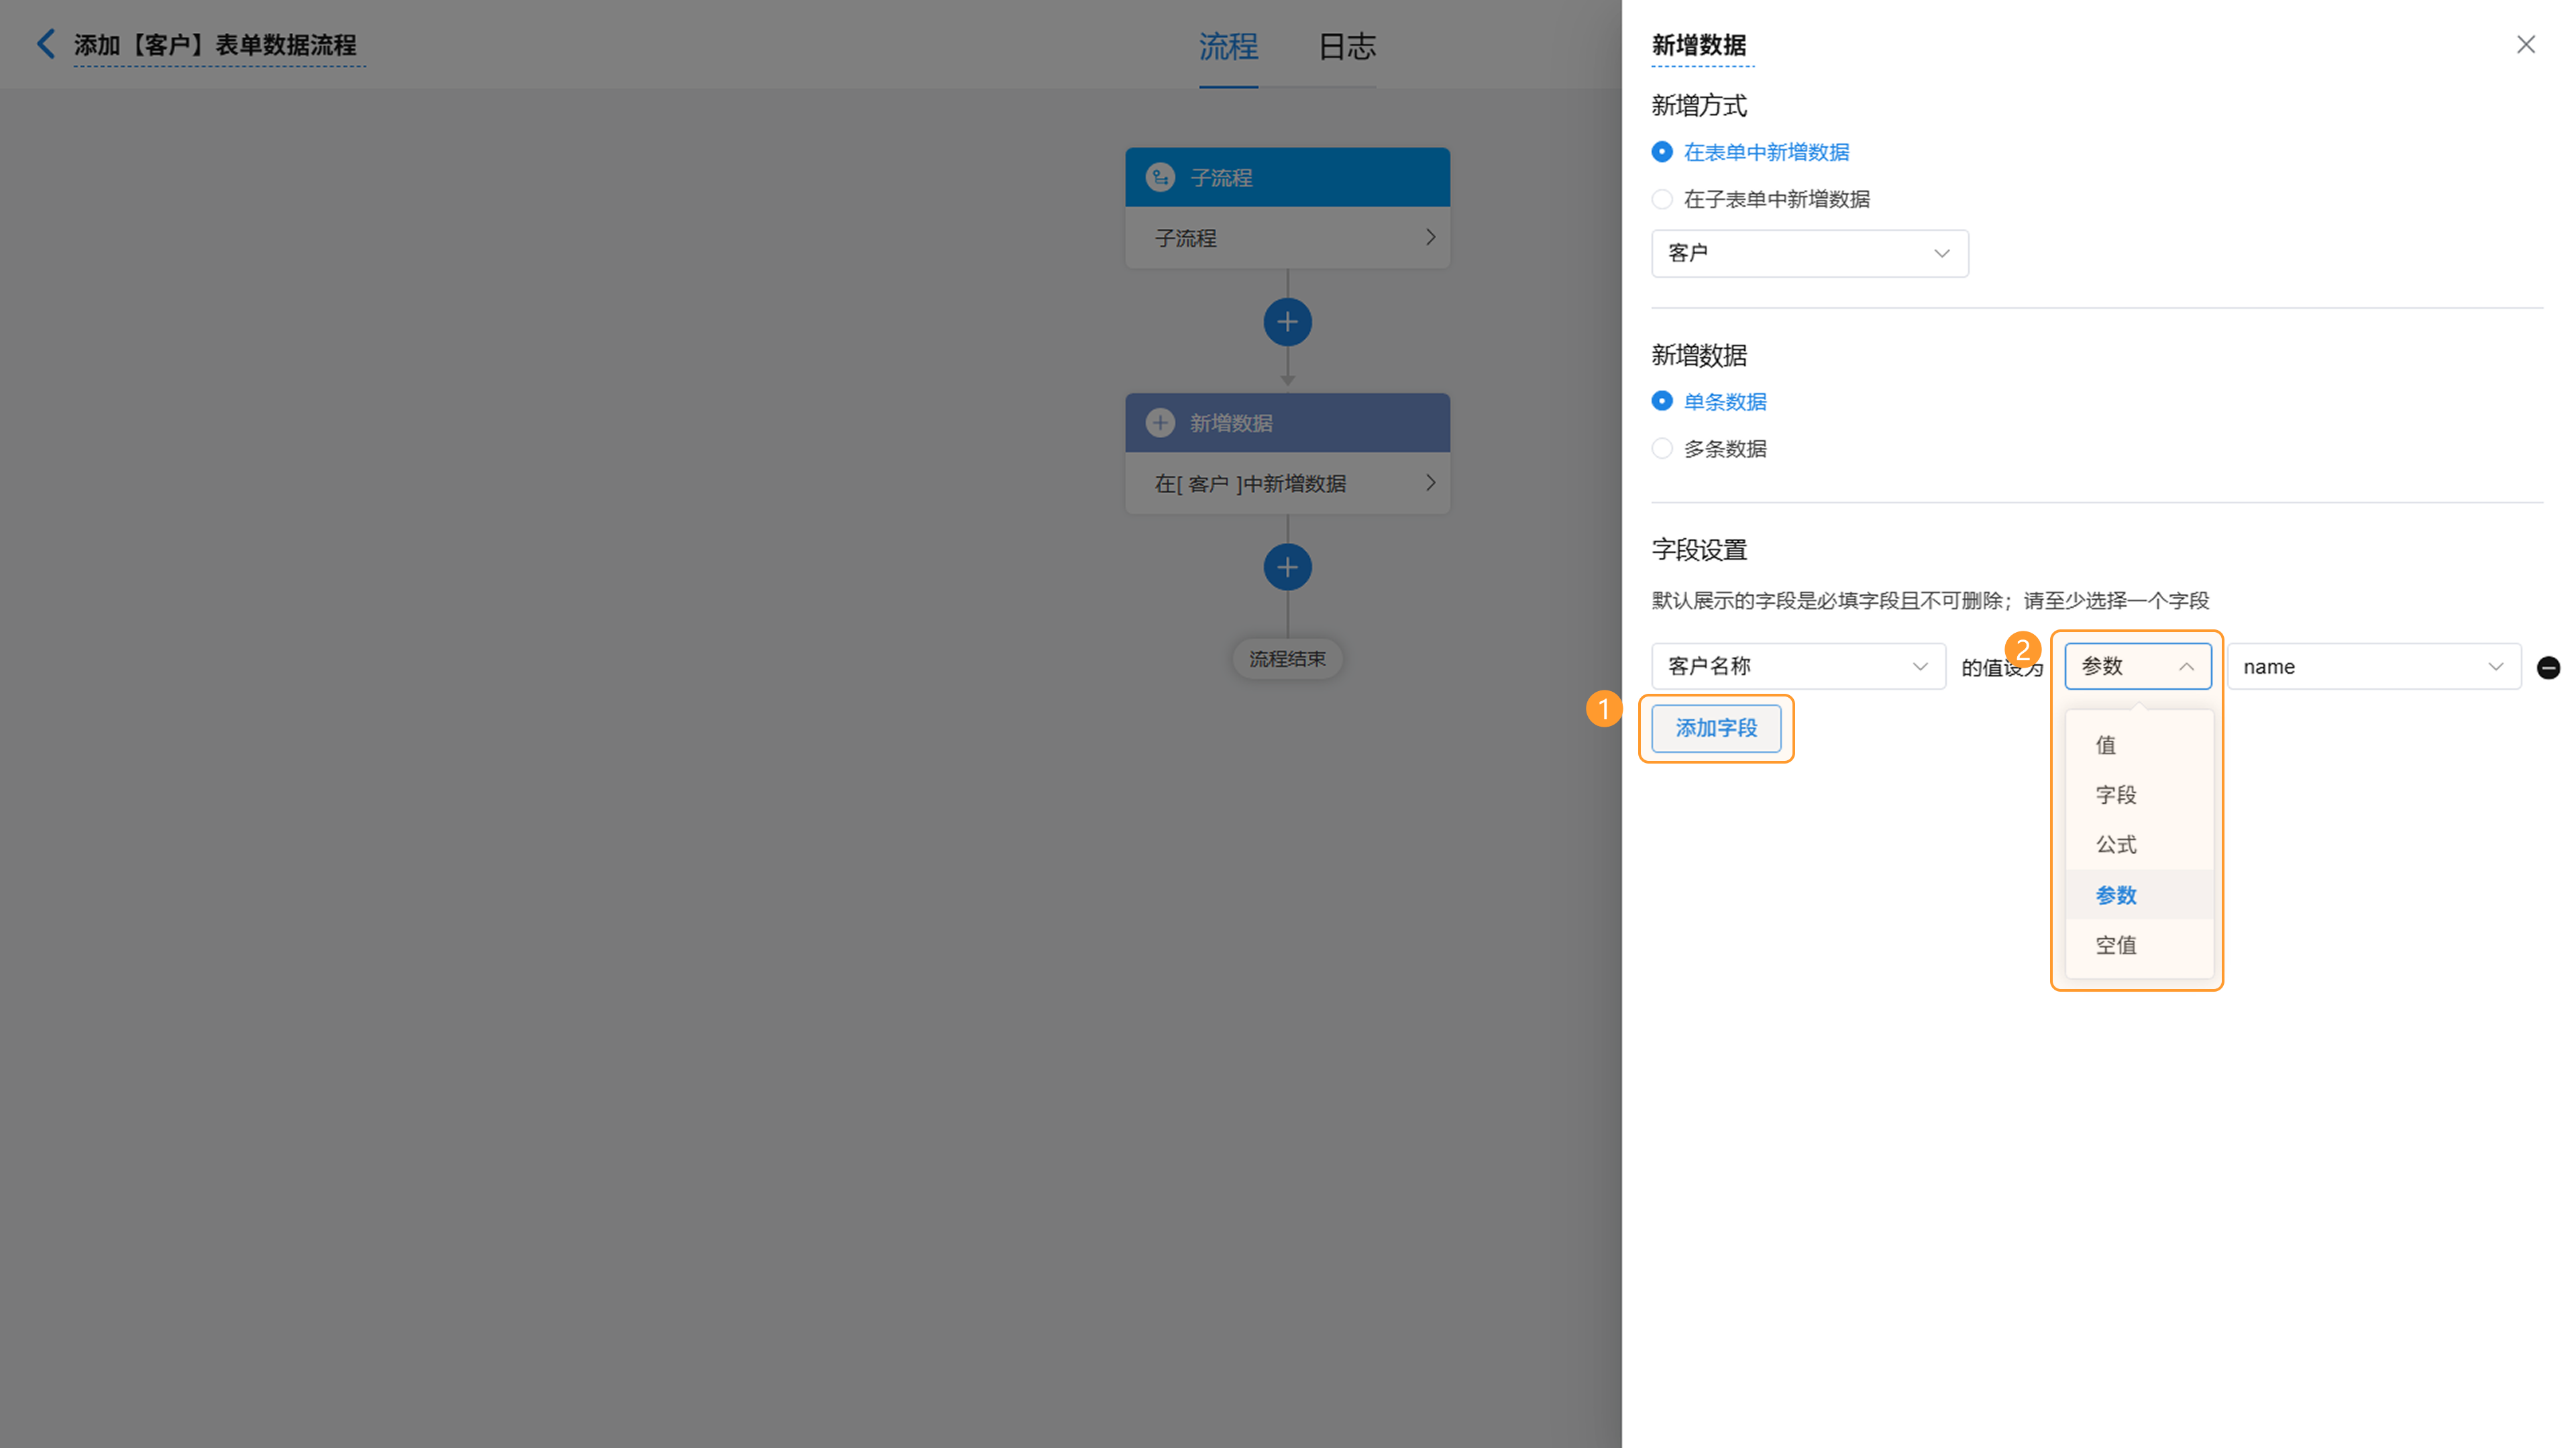The height and width of the screenshot is (1448, 2576).
Task: Open the 客户 form dropdown
Action: [1809, 253]
